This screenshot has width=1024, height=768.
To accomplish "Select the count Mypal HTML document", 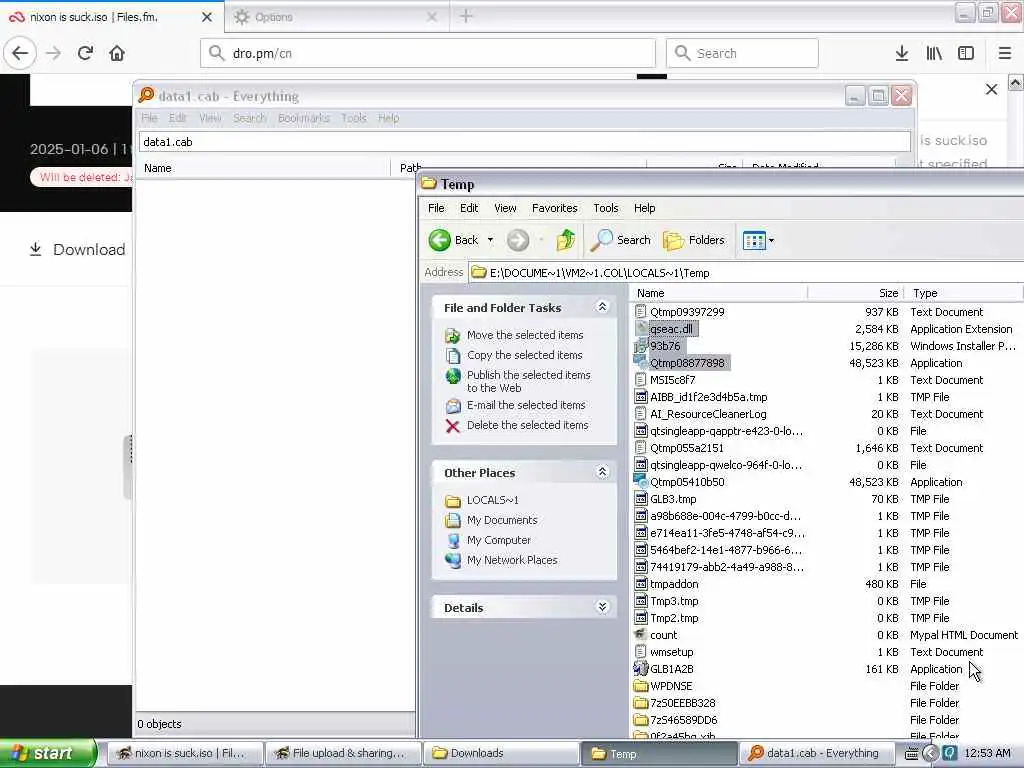I will click(664, 635).
